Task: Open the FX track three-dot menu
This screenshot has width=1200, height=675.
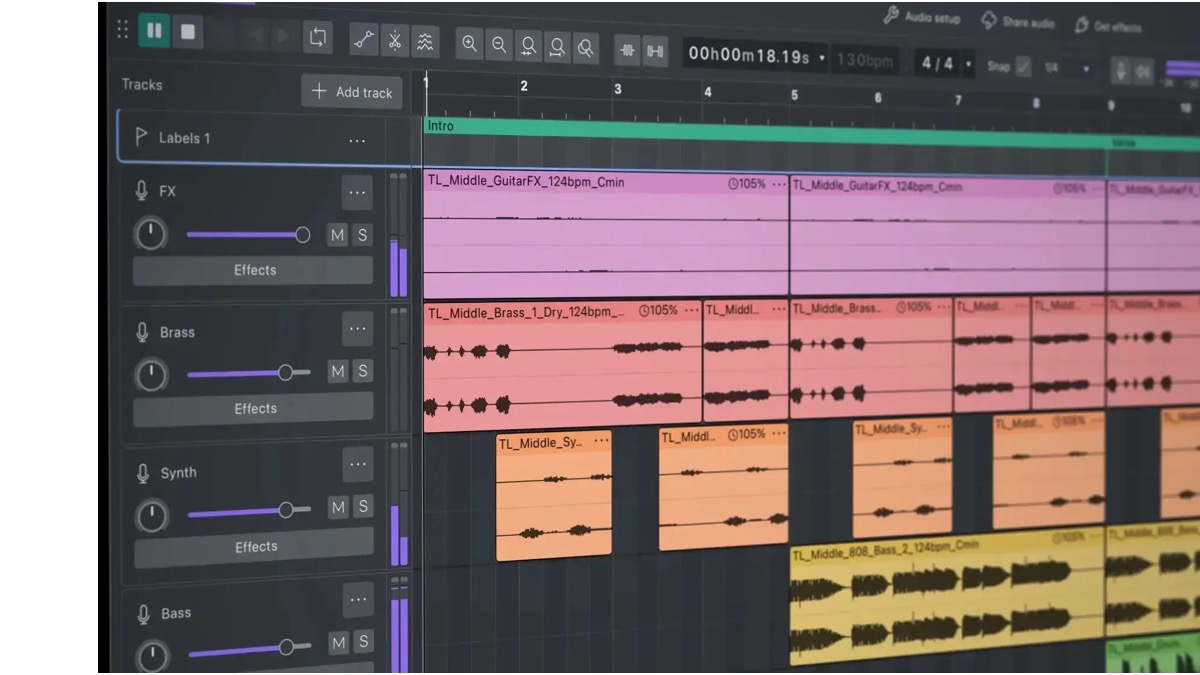Action: pos(357,192)
